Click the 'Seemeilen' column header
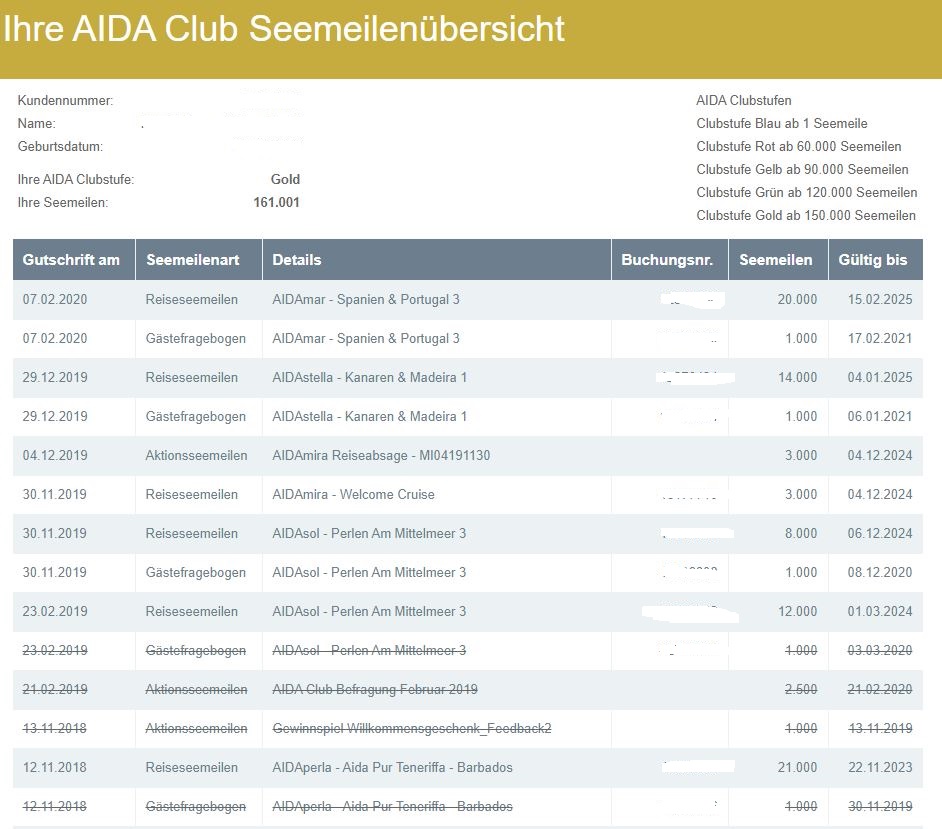 click(x=775, y=260)
